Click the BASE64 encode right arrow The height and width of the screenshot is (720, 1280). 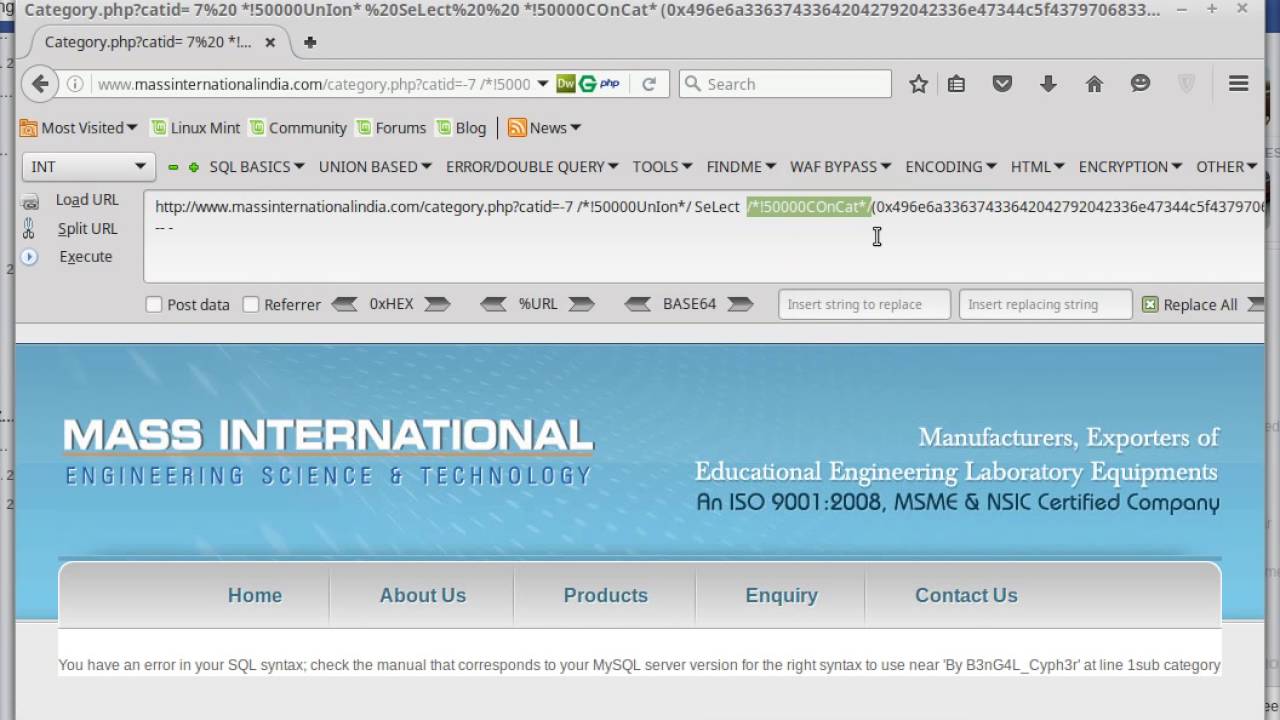[x=740, y=304]
